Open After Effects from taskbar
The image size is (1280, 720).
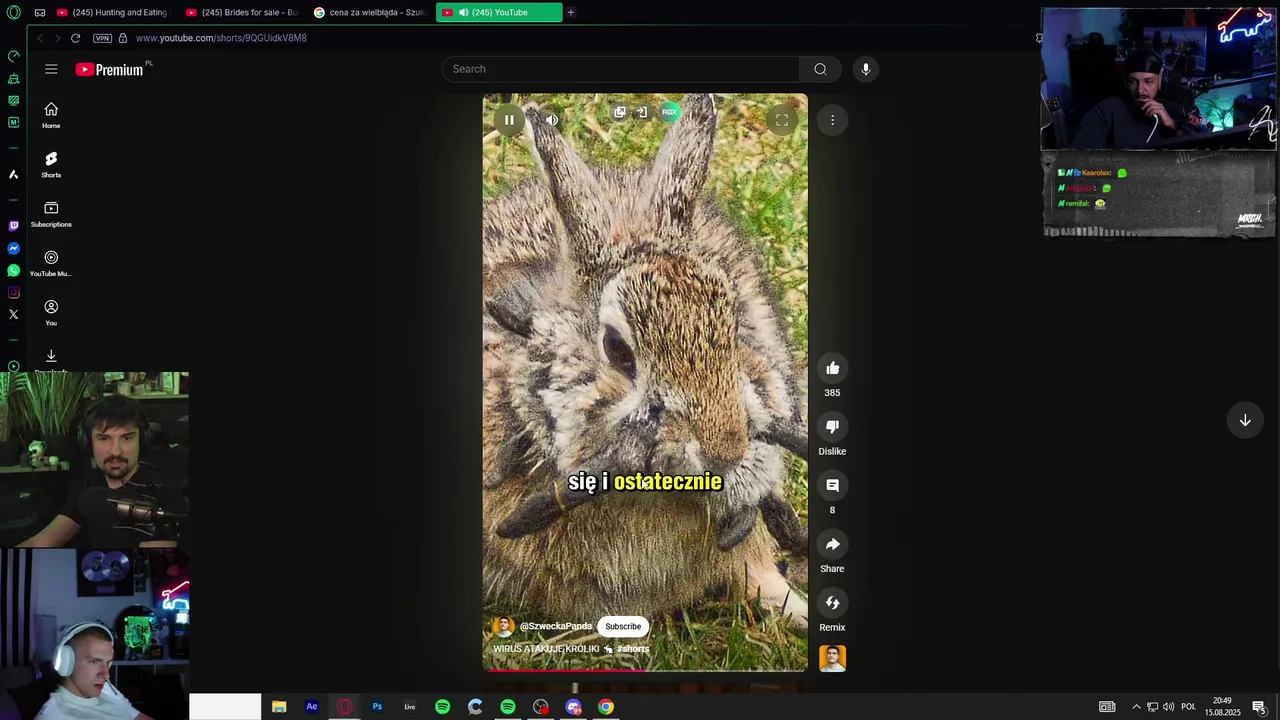[312, 707]
